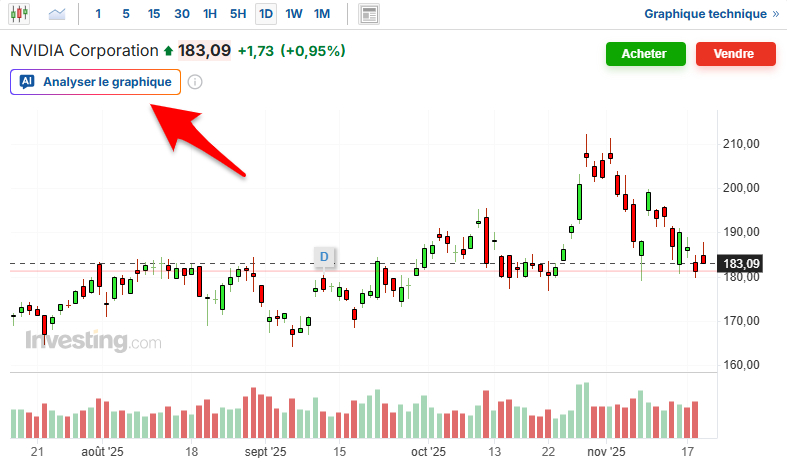The image size is (787, 466).
Task: Select the 1D daily interval
Action: point(265,14)
